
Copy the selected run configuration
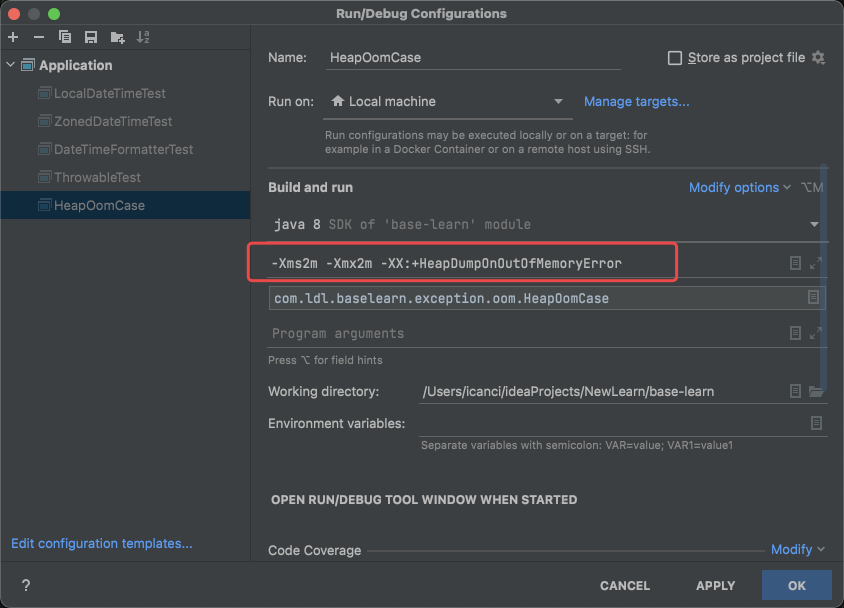click(65, 37)
